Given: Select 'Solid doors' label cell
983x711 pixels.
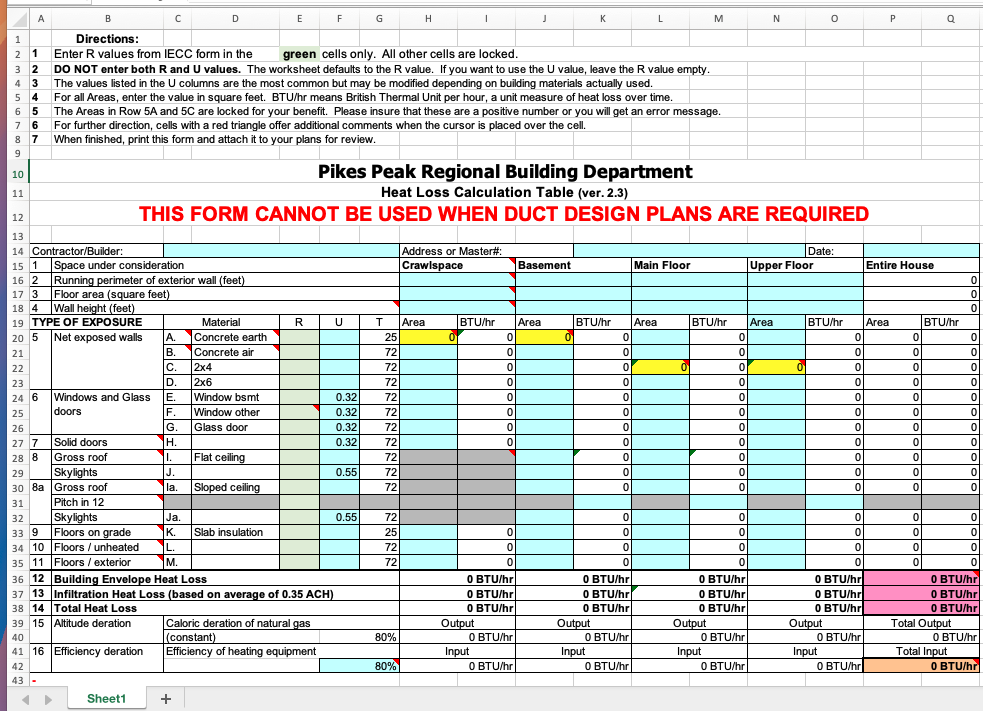Looking at the screenshot, I should [107, 442].
